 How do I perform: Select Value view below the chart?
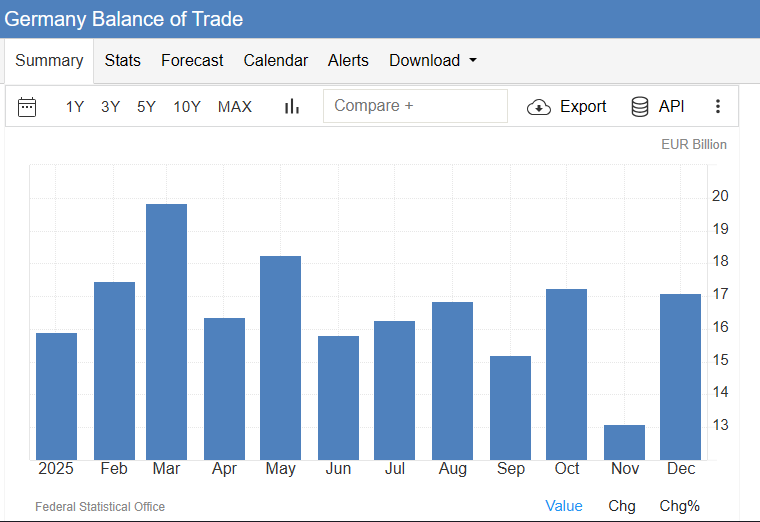[564, 506]
